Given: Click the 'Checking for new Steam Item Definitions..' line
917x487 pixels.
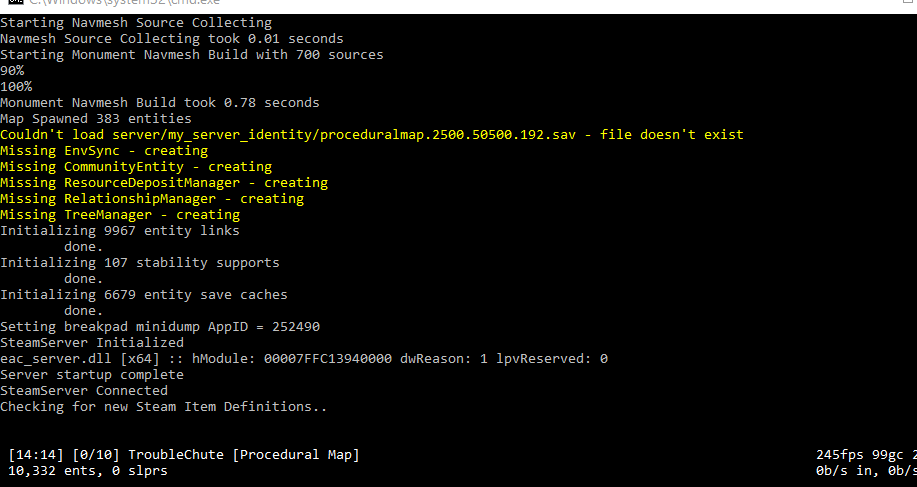Looking at the screenshot, I should 164,406.
